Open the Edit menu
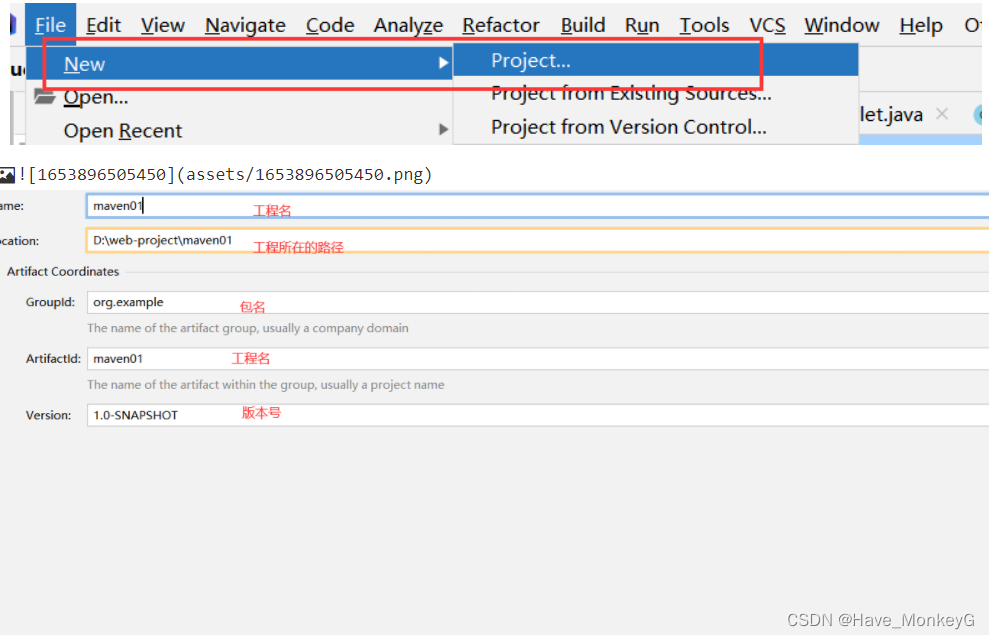This screenshot has width=989, height=639. 103,25
